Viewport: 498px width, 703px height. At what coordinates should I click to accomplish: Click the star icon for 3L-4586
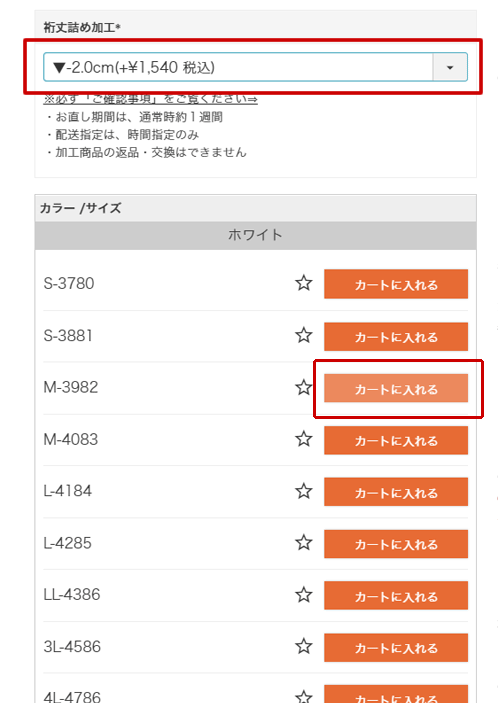[303, 646]
